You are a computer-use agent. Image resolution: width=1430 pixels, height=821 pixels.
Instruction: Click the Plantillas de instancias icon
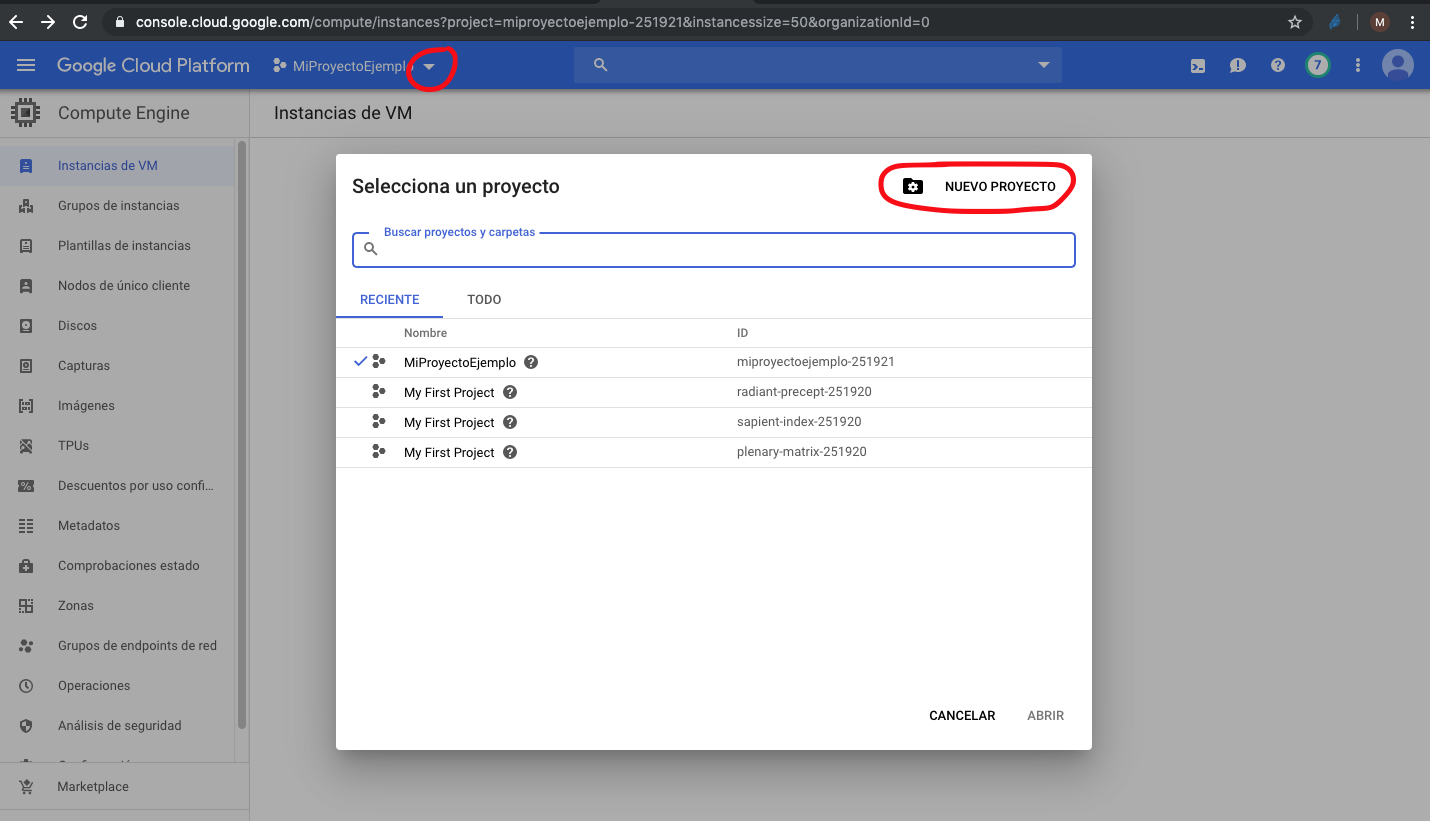tap(26, 246)
